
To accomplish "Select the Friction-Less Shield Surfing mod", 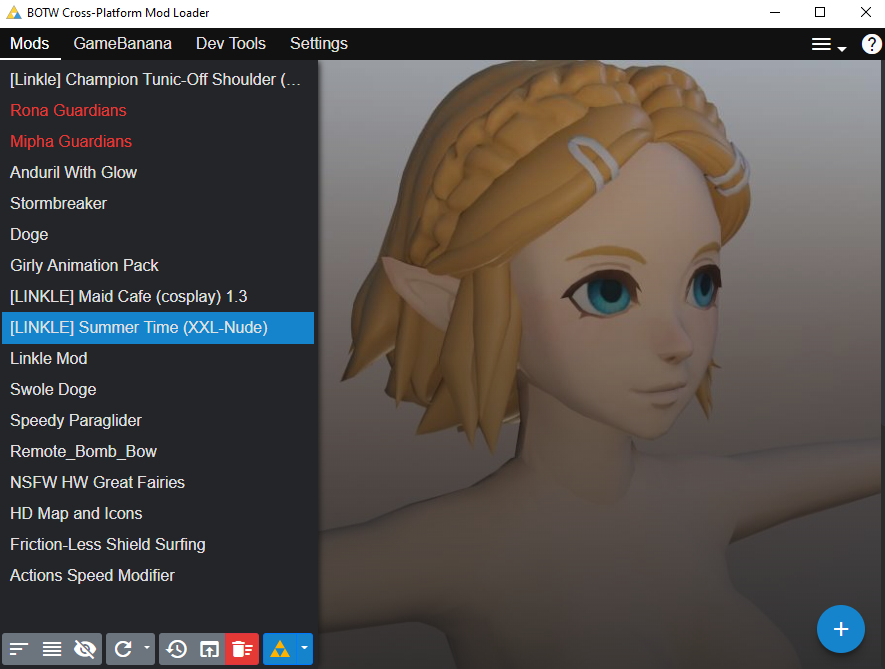I will coord(158,545).
